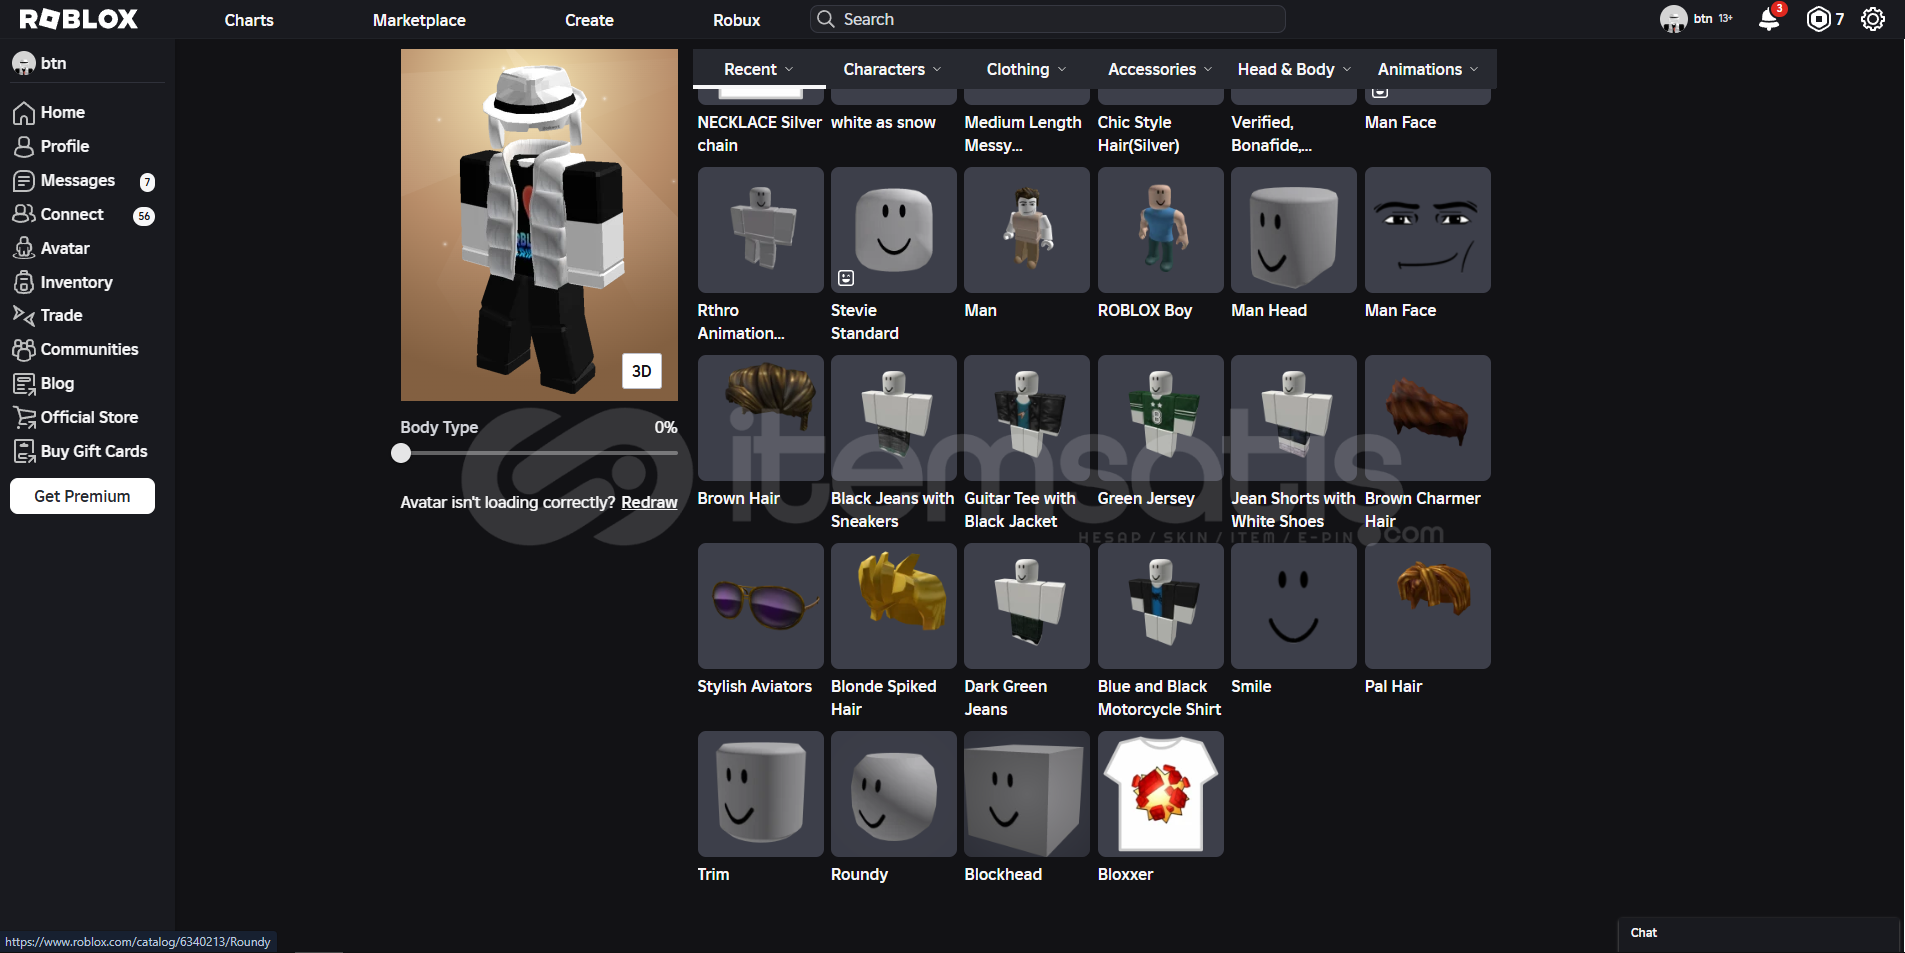Open the Communities sidebar link

point(90,349)
